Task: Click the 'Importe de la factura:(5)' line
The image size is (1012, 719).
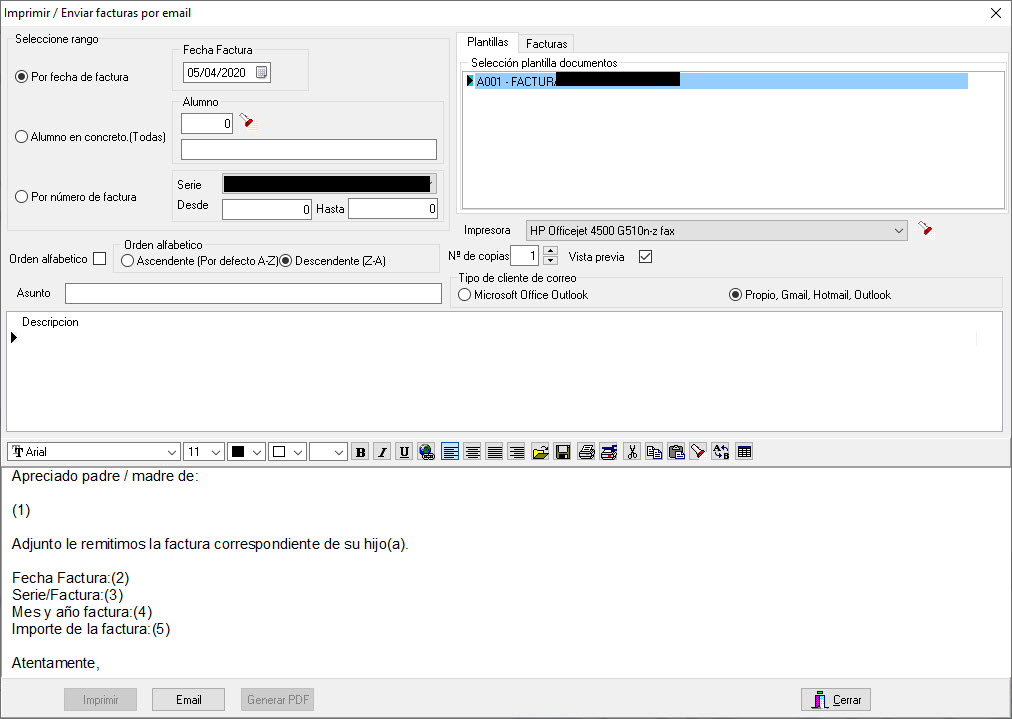Action: [x=91, y=629]
